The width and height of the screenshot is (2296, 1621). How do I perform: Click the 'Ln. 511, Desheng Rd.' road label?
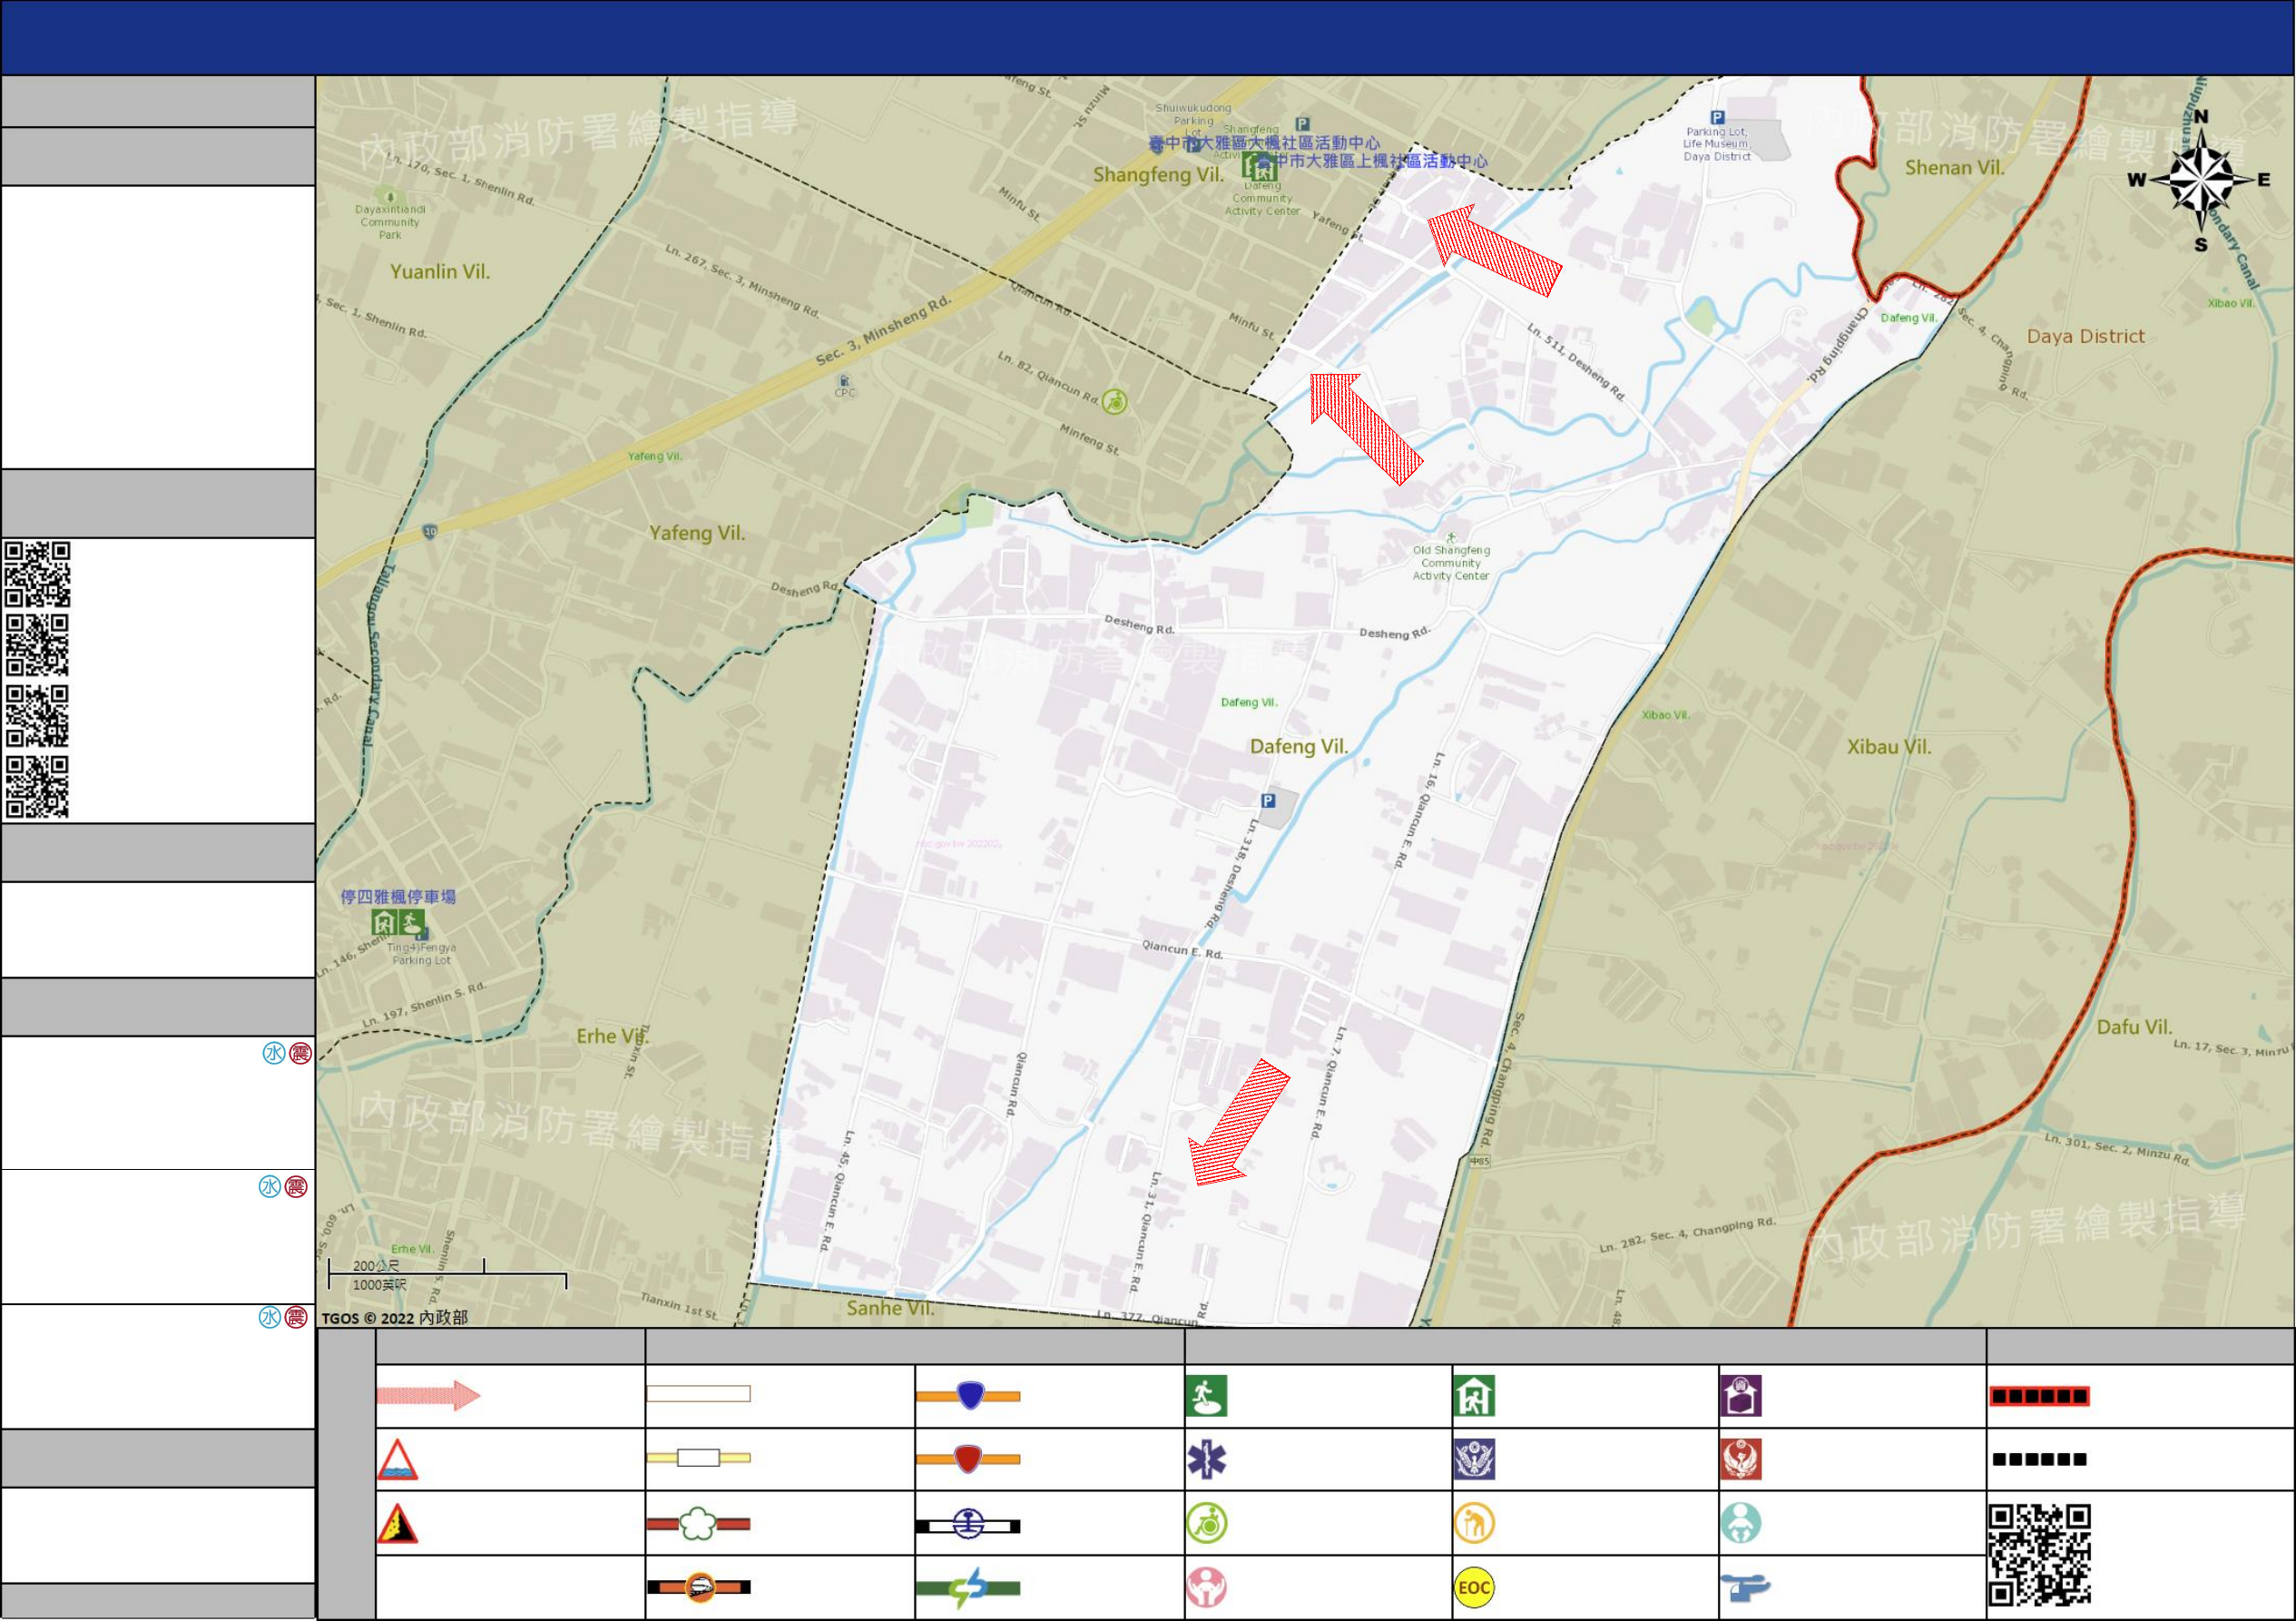1576,361
